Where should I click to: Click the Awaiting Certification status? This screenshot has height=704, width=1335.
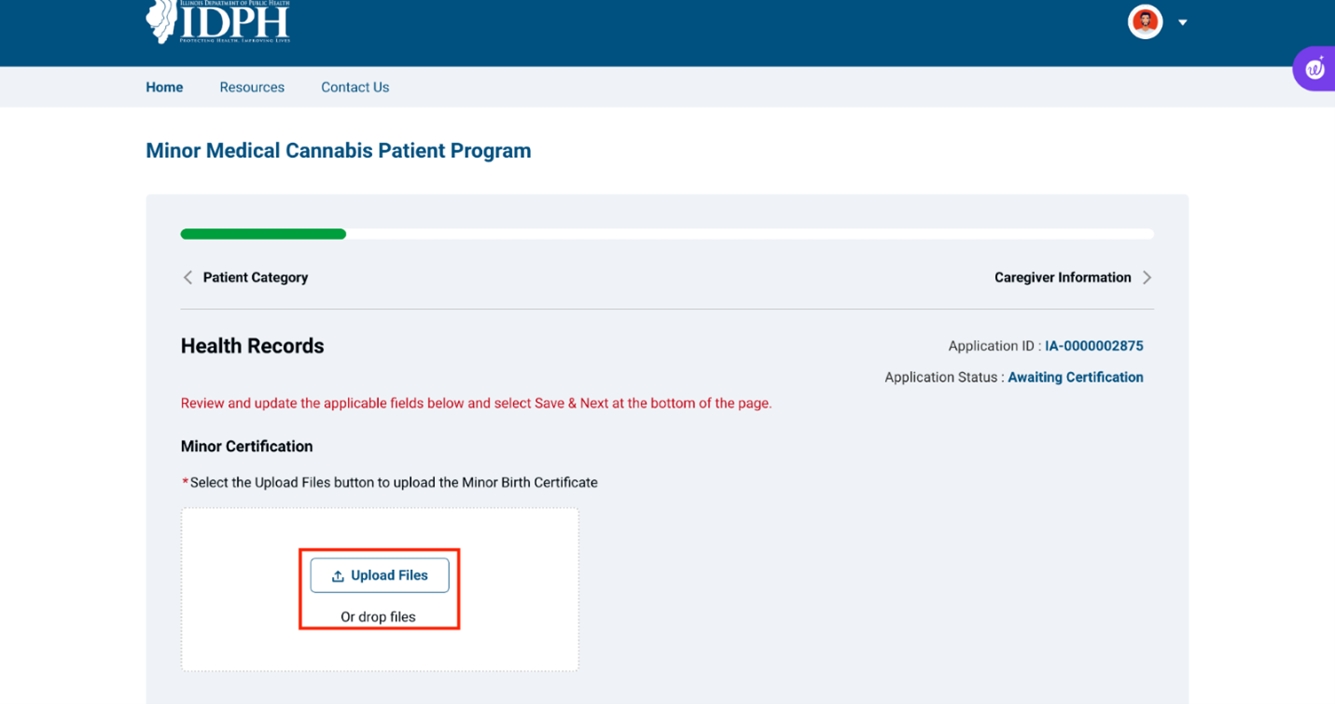click(1075, 377)
